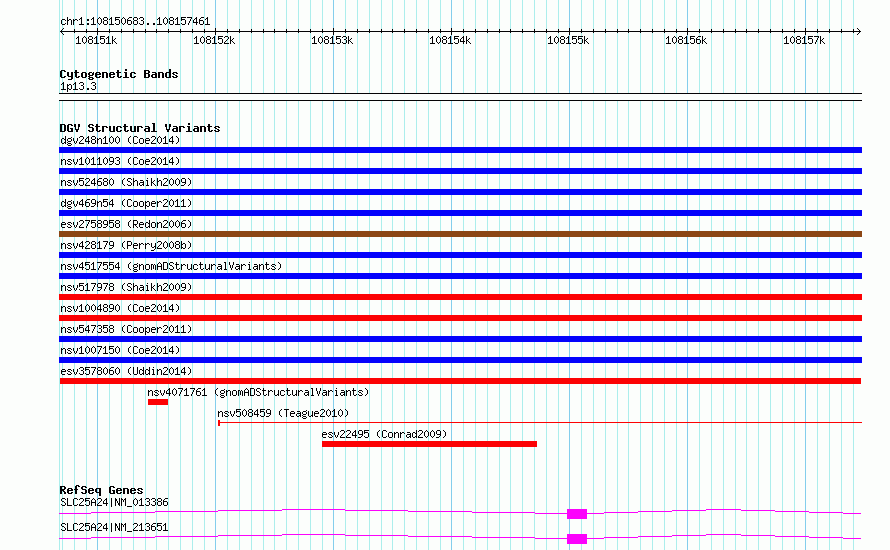Open the esv3578060 (Uddin2014) label
The image size is (890, 550).
click(126, 371)
